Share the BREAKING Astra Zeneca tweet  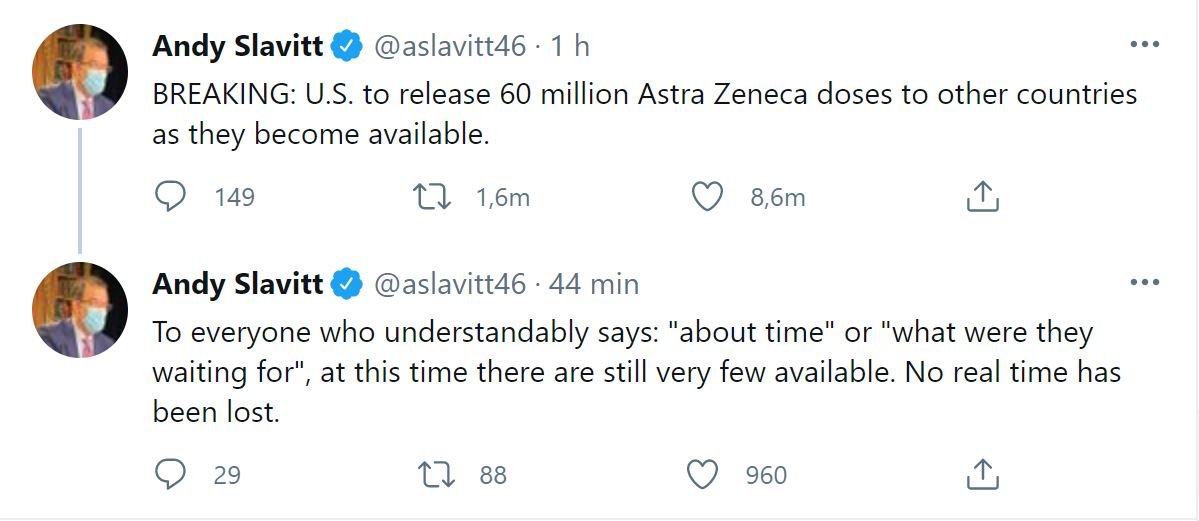pos(983,197)
